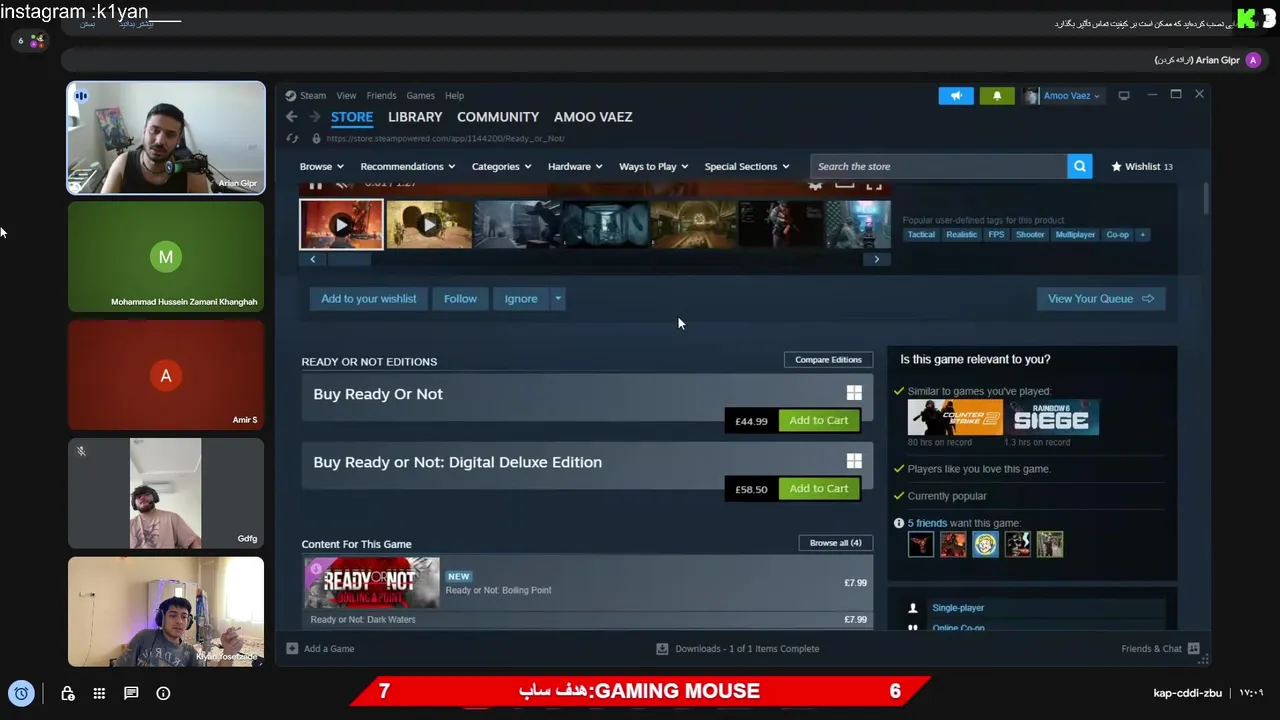Click the 5 friends link
The width and height of the screenshot is (1280, 720).
927,523
